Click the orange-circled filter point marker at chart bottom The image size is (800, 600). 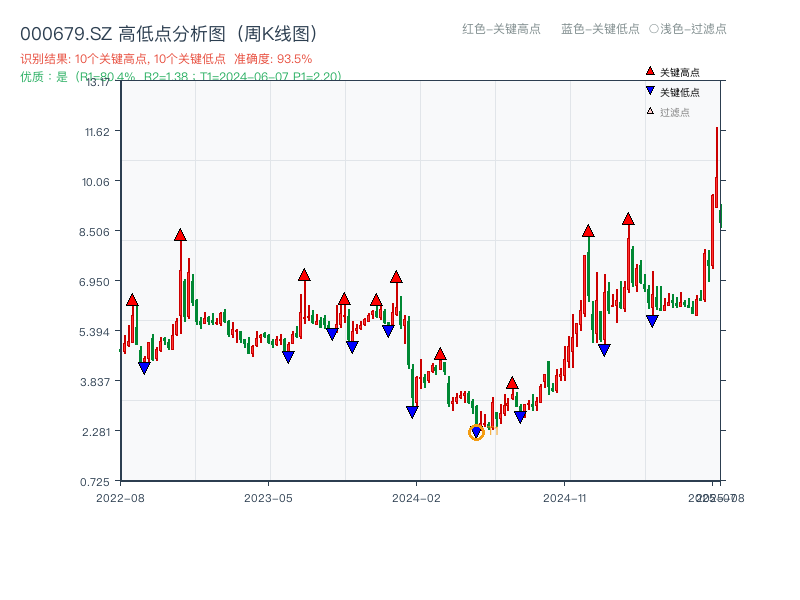(x=477, y=432)
